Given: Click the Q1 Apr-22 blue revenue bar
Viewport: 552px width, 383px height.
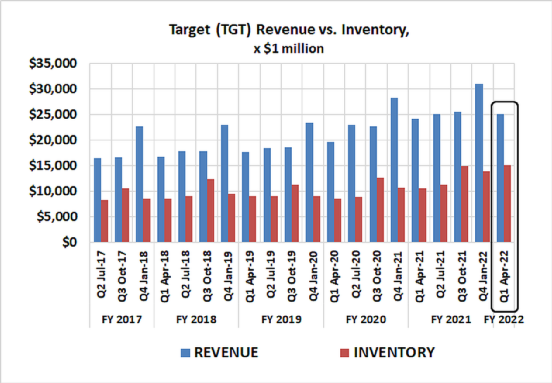Looking at the screenshot, I should (500, 178).
